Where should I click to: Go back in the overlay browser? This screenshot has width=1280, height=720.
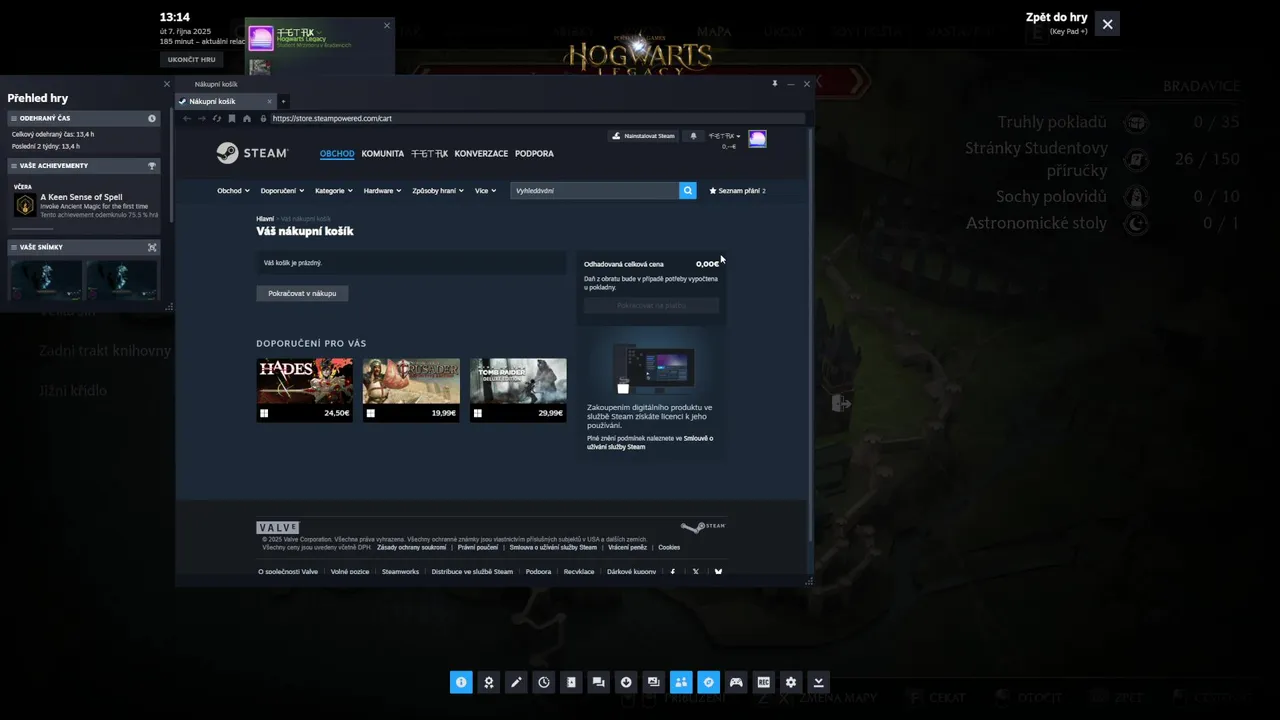coord(187,118)
